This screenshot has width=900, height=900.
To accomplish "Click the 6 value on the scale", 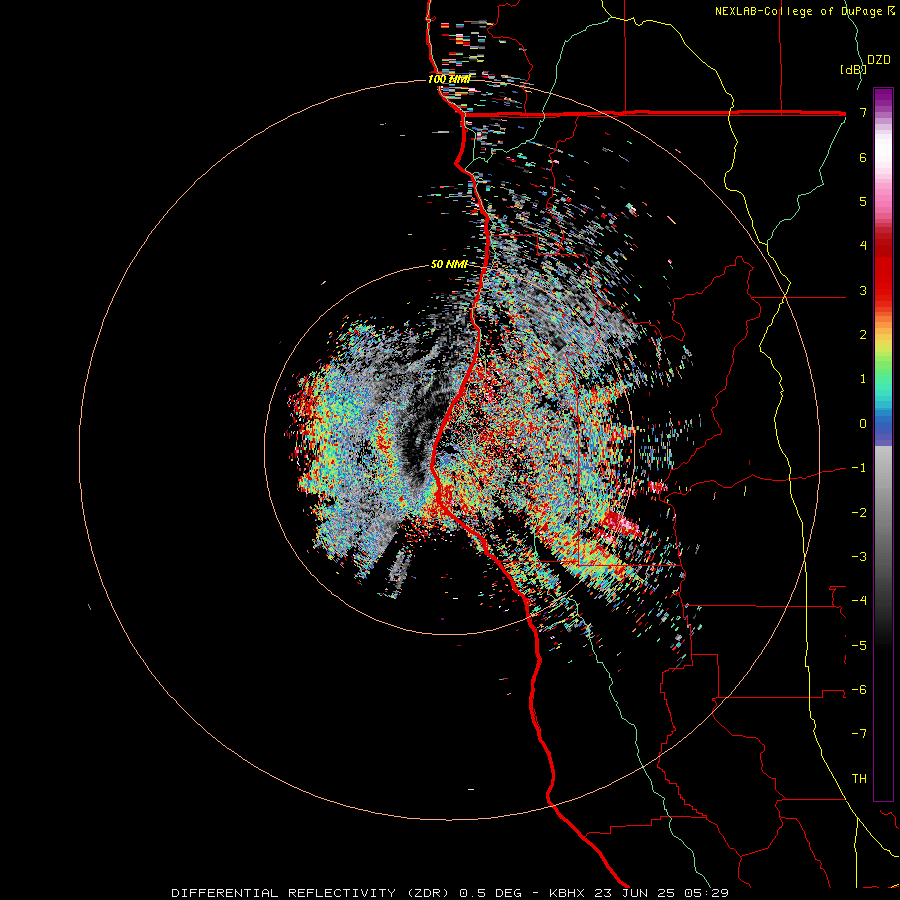I will pyautogui.click(x=863, y=157).
